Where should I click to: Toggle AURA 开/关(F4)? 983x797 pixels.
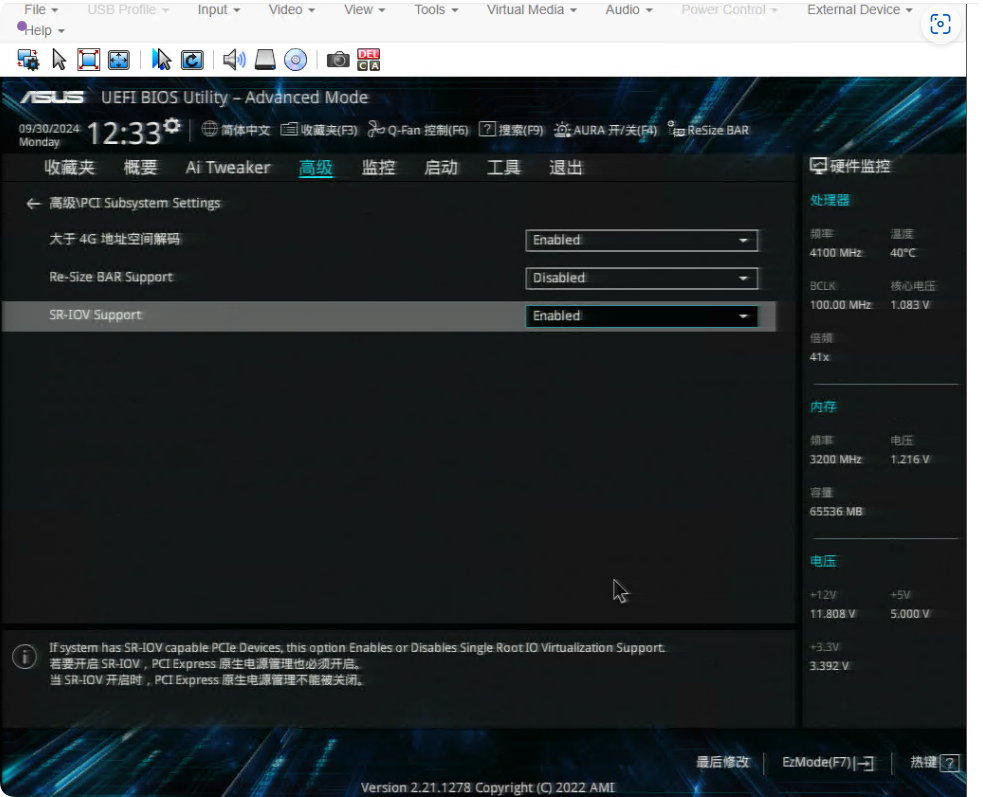coord(606,130)
